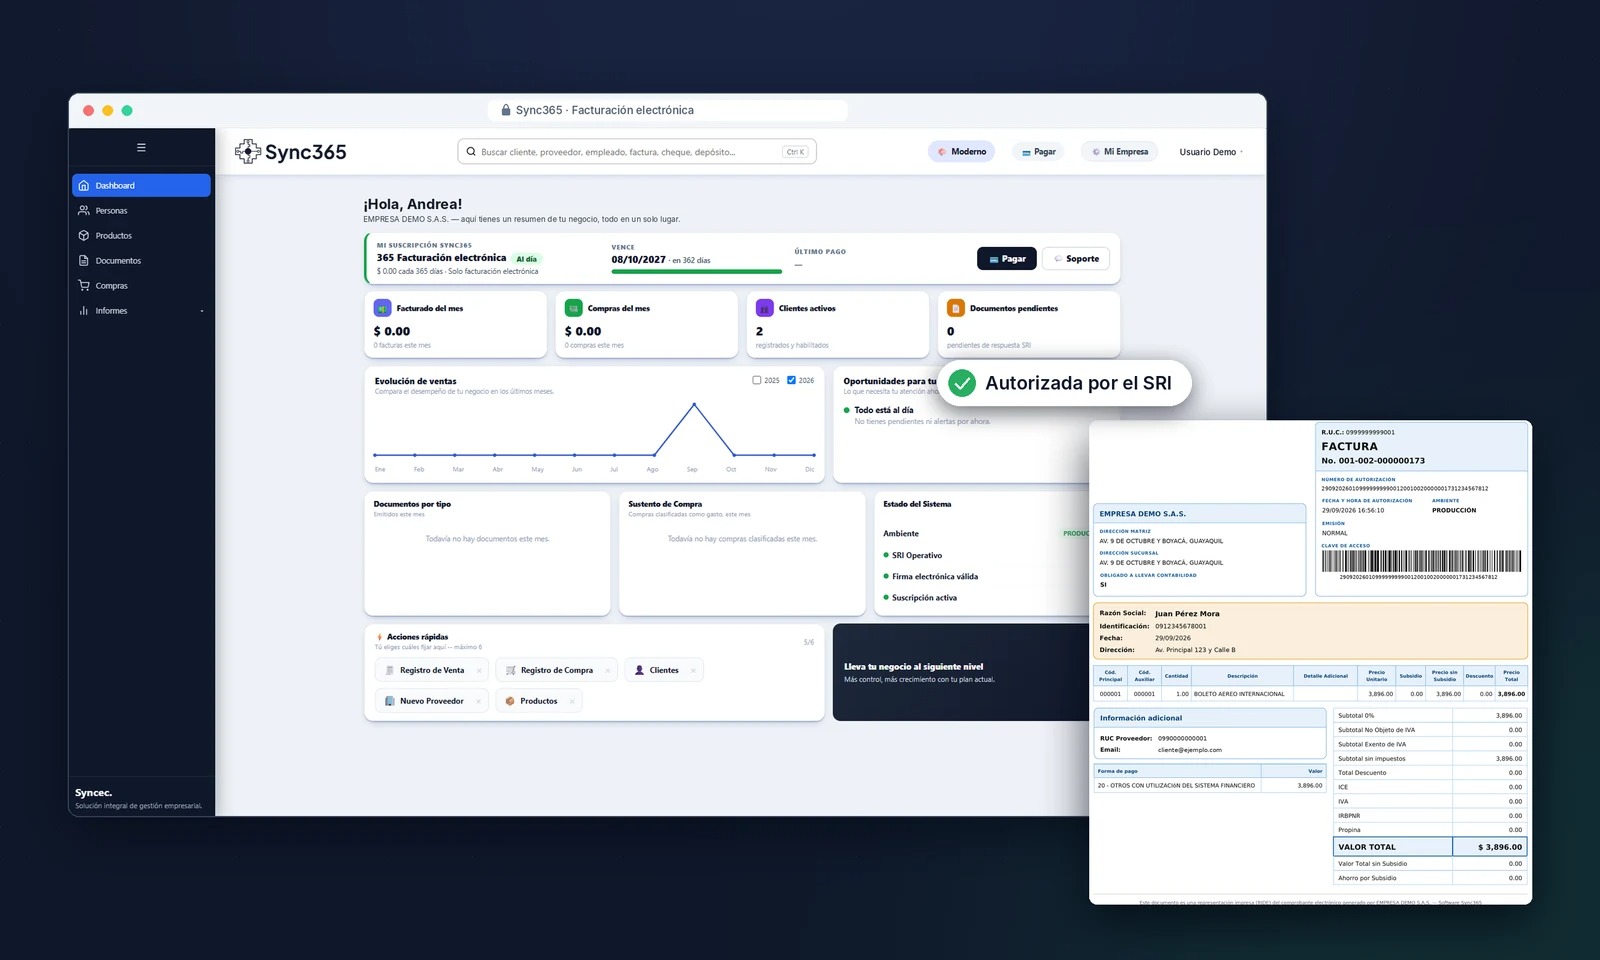Click the Compras del mes card icon

coord(573,308)
